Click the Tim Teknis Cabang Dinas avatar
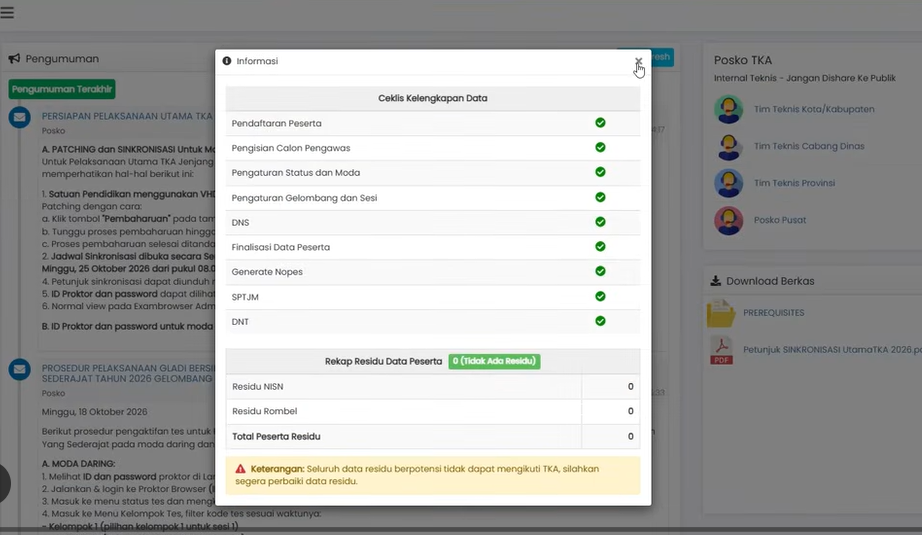Screen dimensions: 922x535 pos(729,146)
